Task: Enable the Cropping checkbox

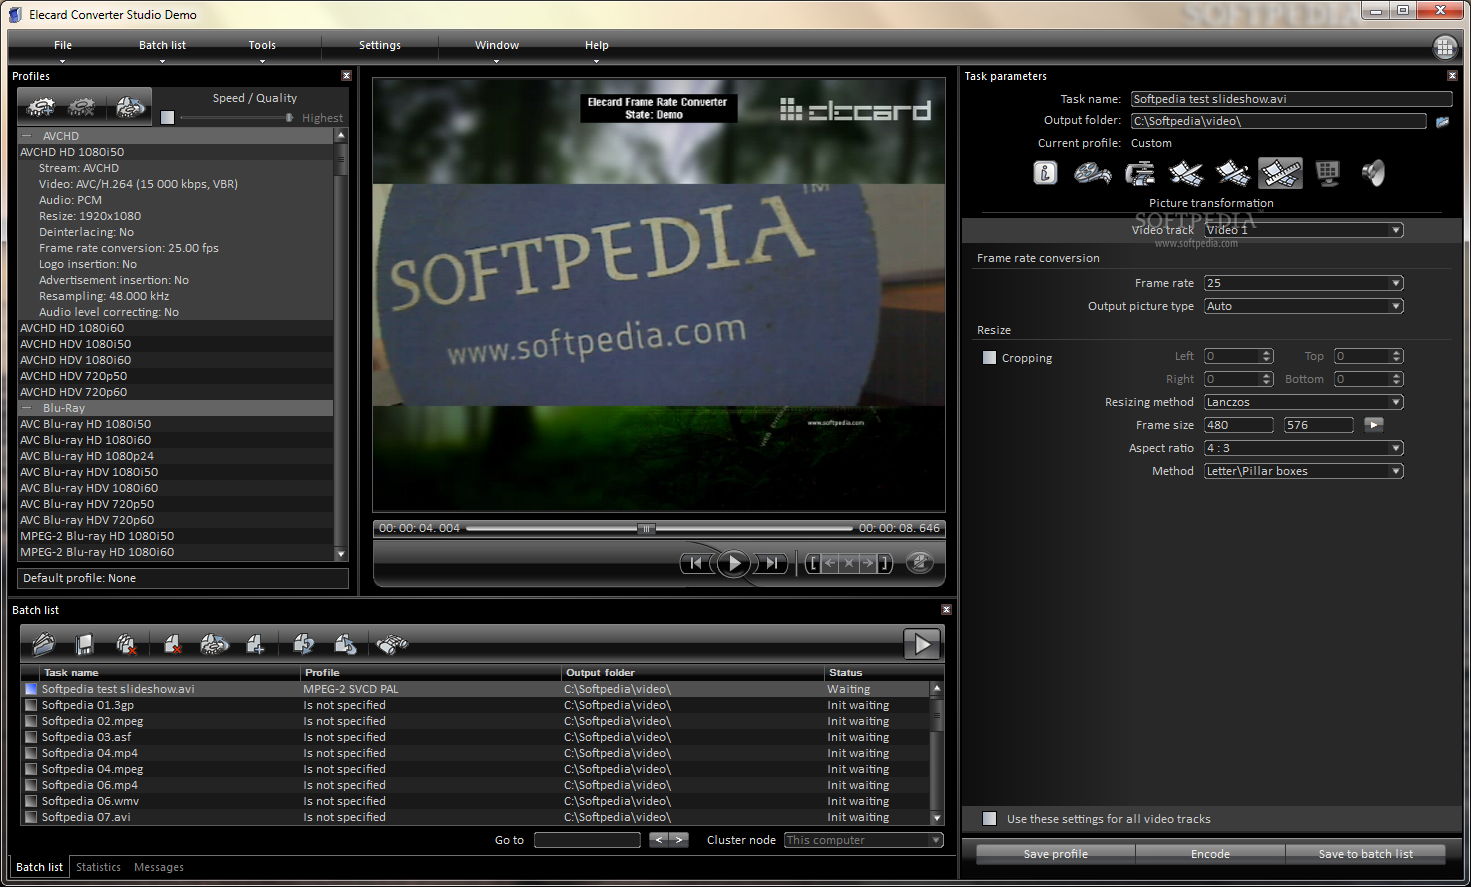Action: coord(989,357)
